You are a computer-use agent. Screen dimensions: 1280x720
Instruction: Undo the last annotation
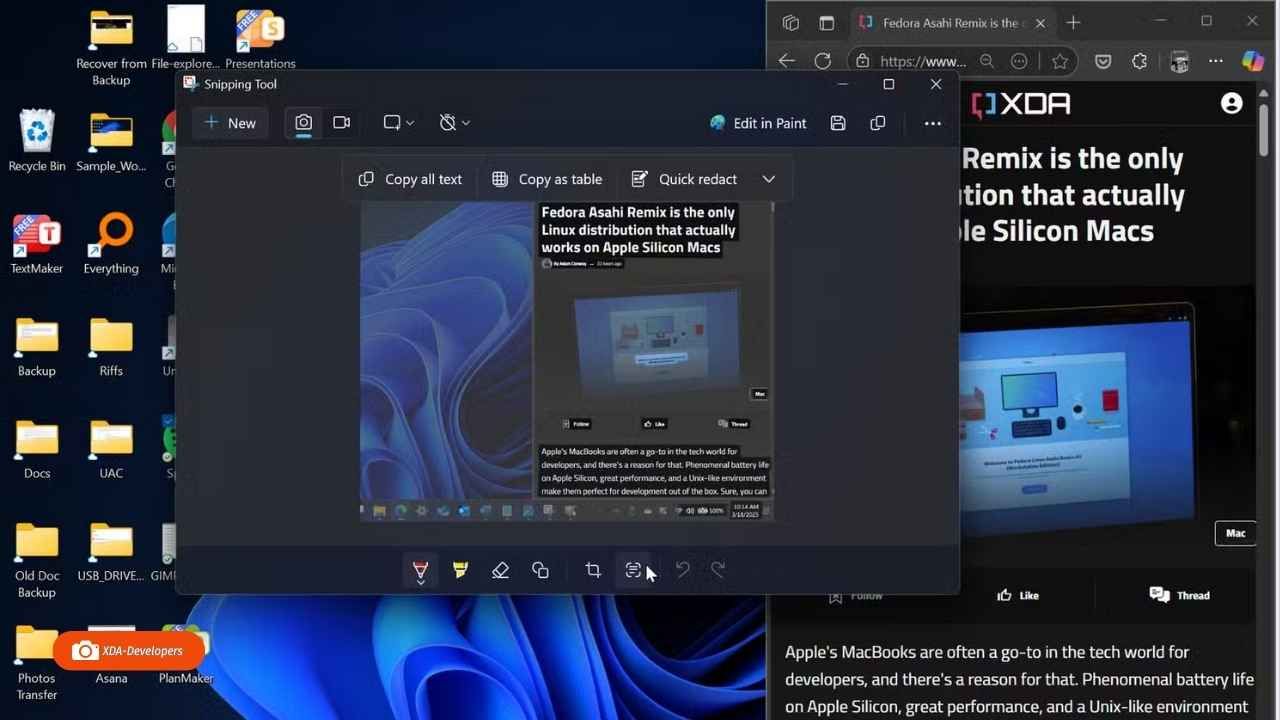pos(682,570)
